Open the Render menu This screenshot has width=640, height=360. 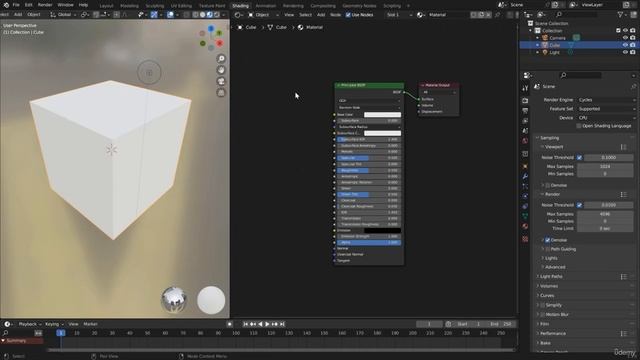(45, 5)
